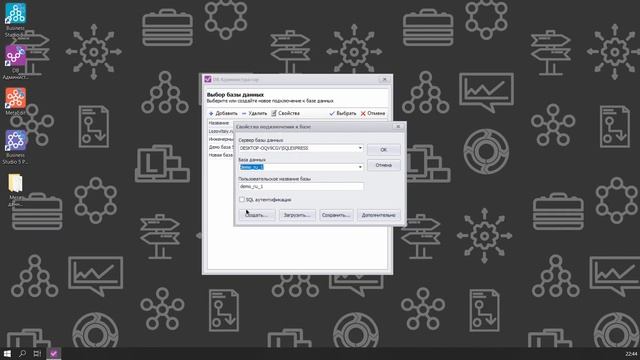Image resolution: width=640 pixels, height=360 pixels.
Task: Open the DB Administrator desktop shortcut
Action: pos(16,62)
